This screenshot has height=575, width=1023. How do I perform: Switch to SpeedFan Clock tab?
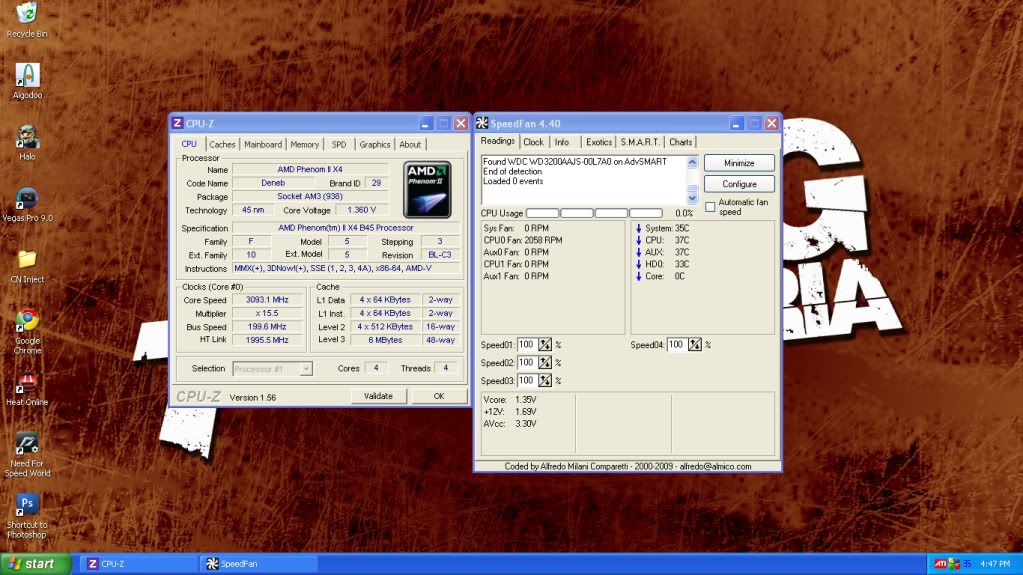point(533,142)
